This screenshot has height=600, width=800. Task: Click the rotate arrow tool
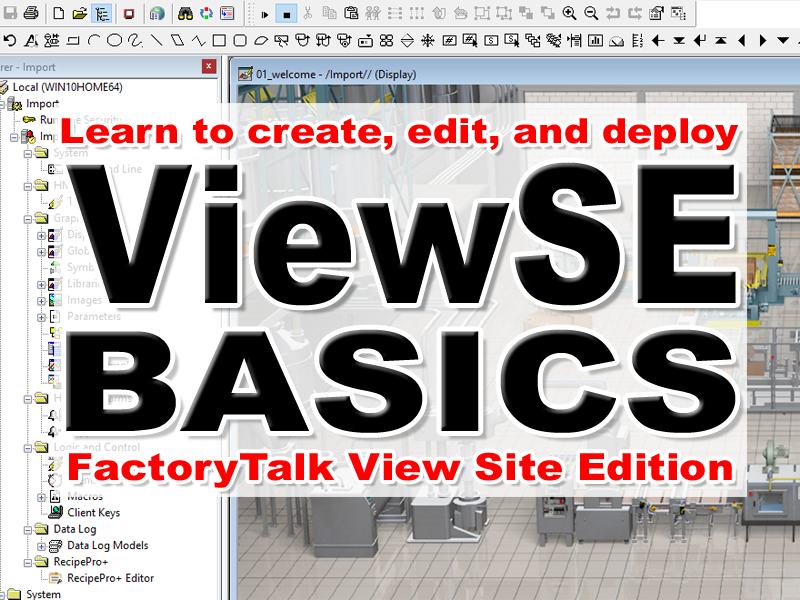coord(10,40)
